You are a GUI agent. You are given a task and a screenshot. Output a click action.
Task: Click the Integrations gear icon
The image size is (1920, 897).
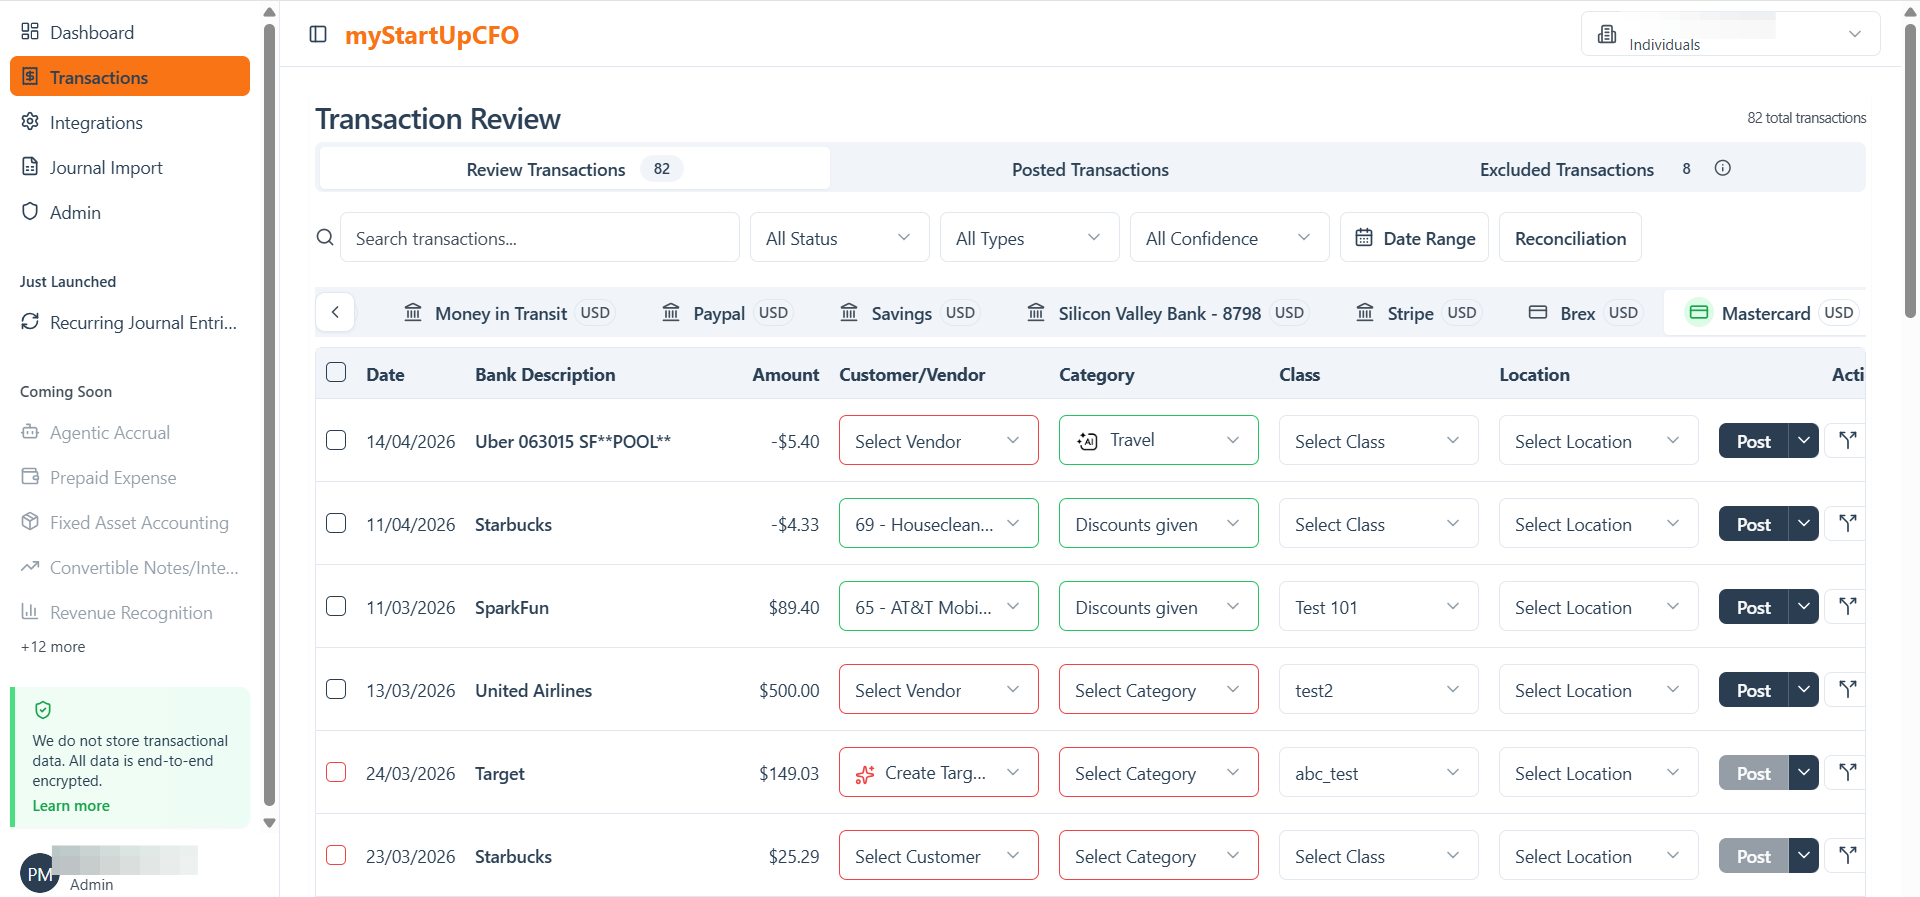tap(30, 122)
